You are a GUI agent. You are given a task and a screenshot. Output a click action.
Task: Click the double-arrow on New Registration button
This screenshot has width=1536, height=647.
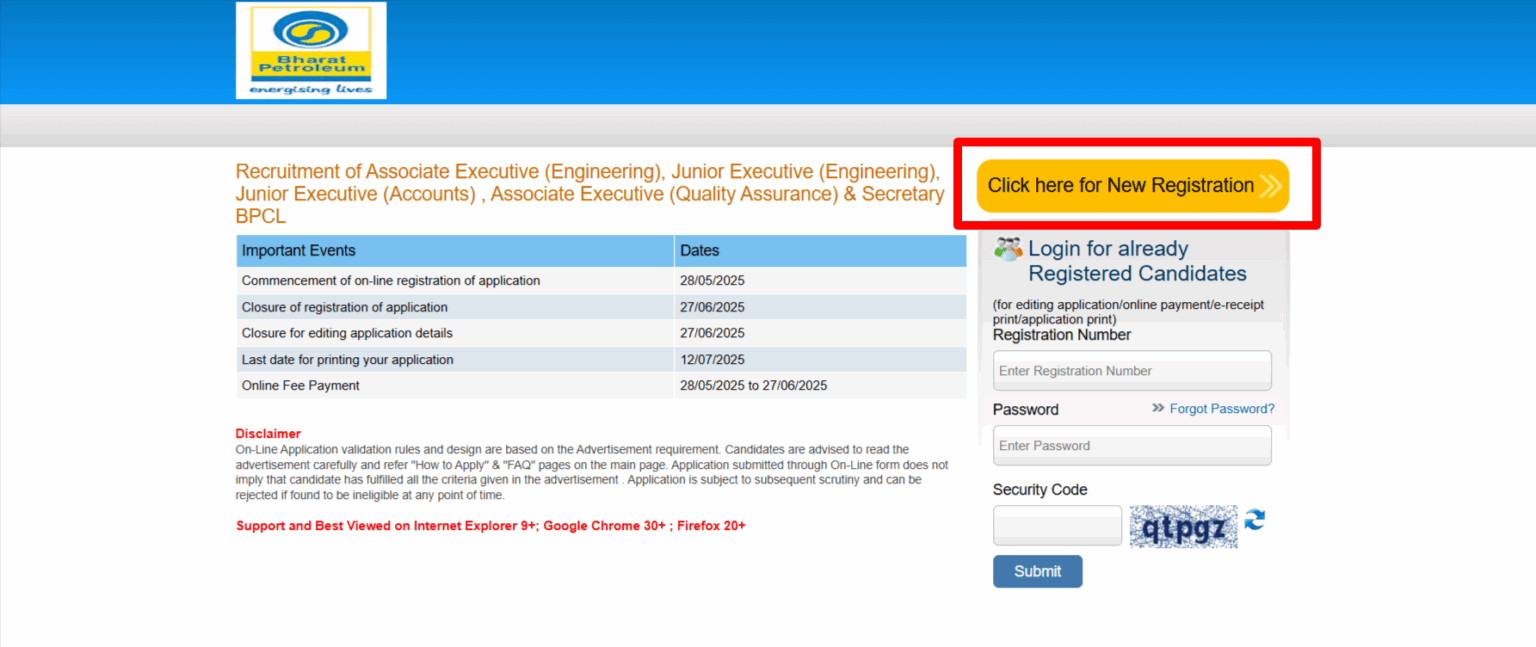click(x=1271, y=186)
